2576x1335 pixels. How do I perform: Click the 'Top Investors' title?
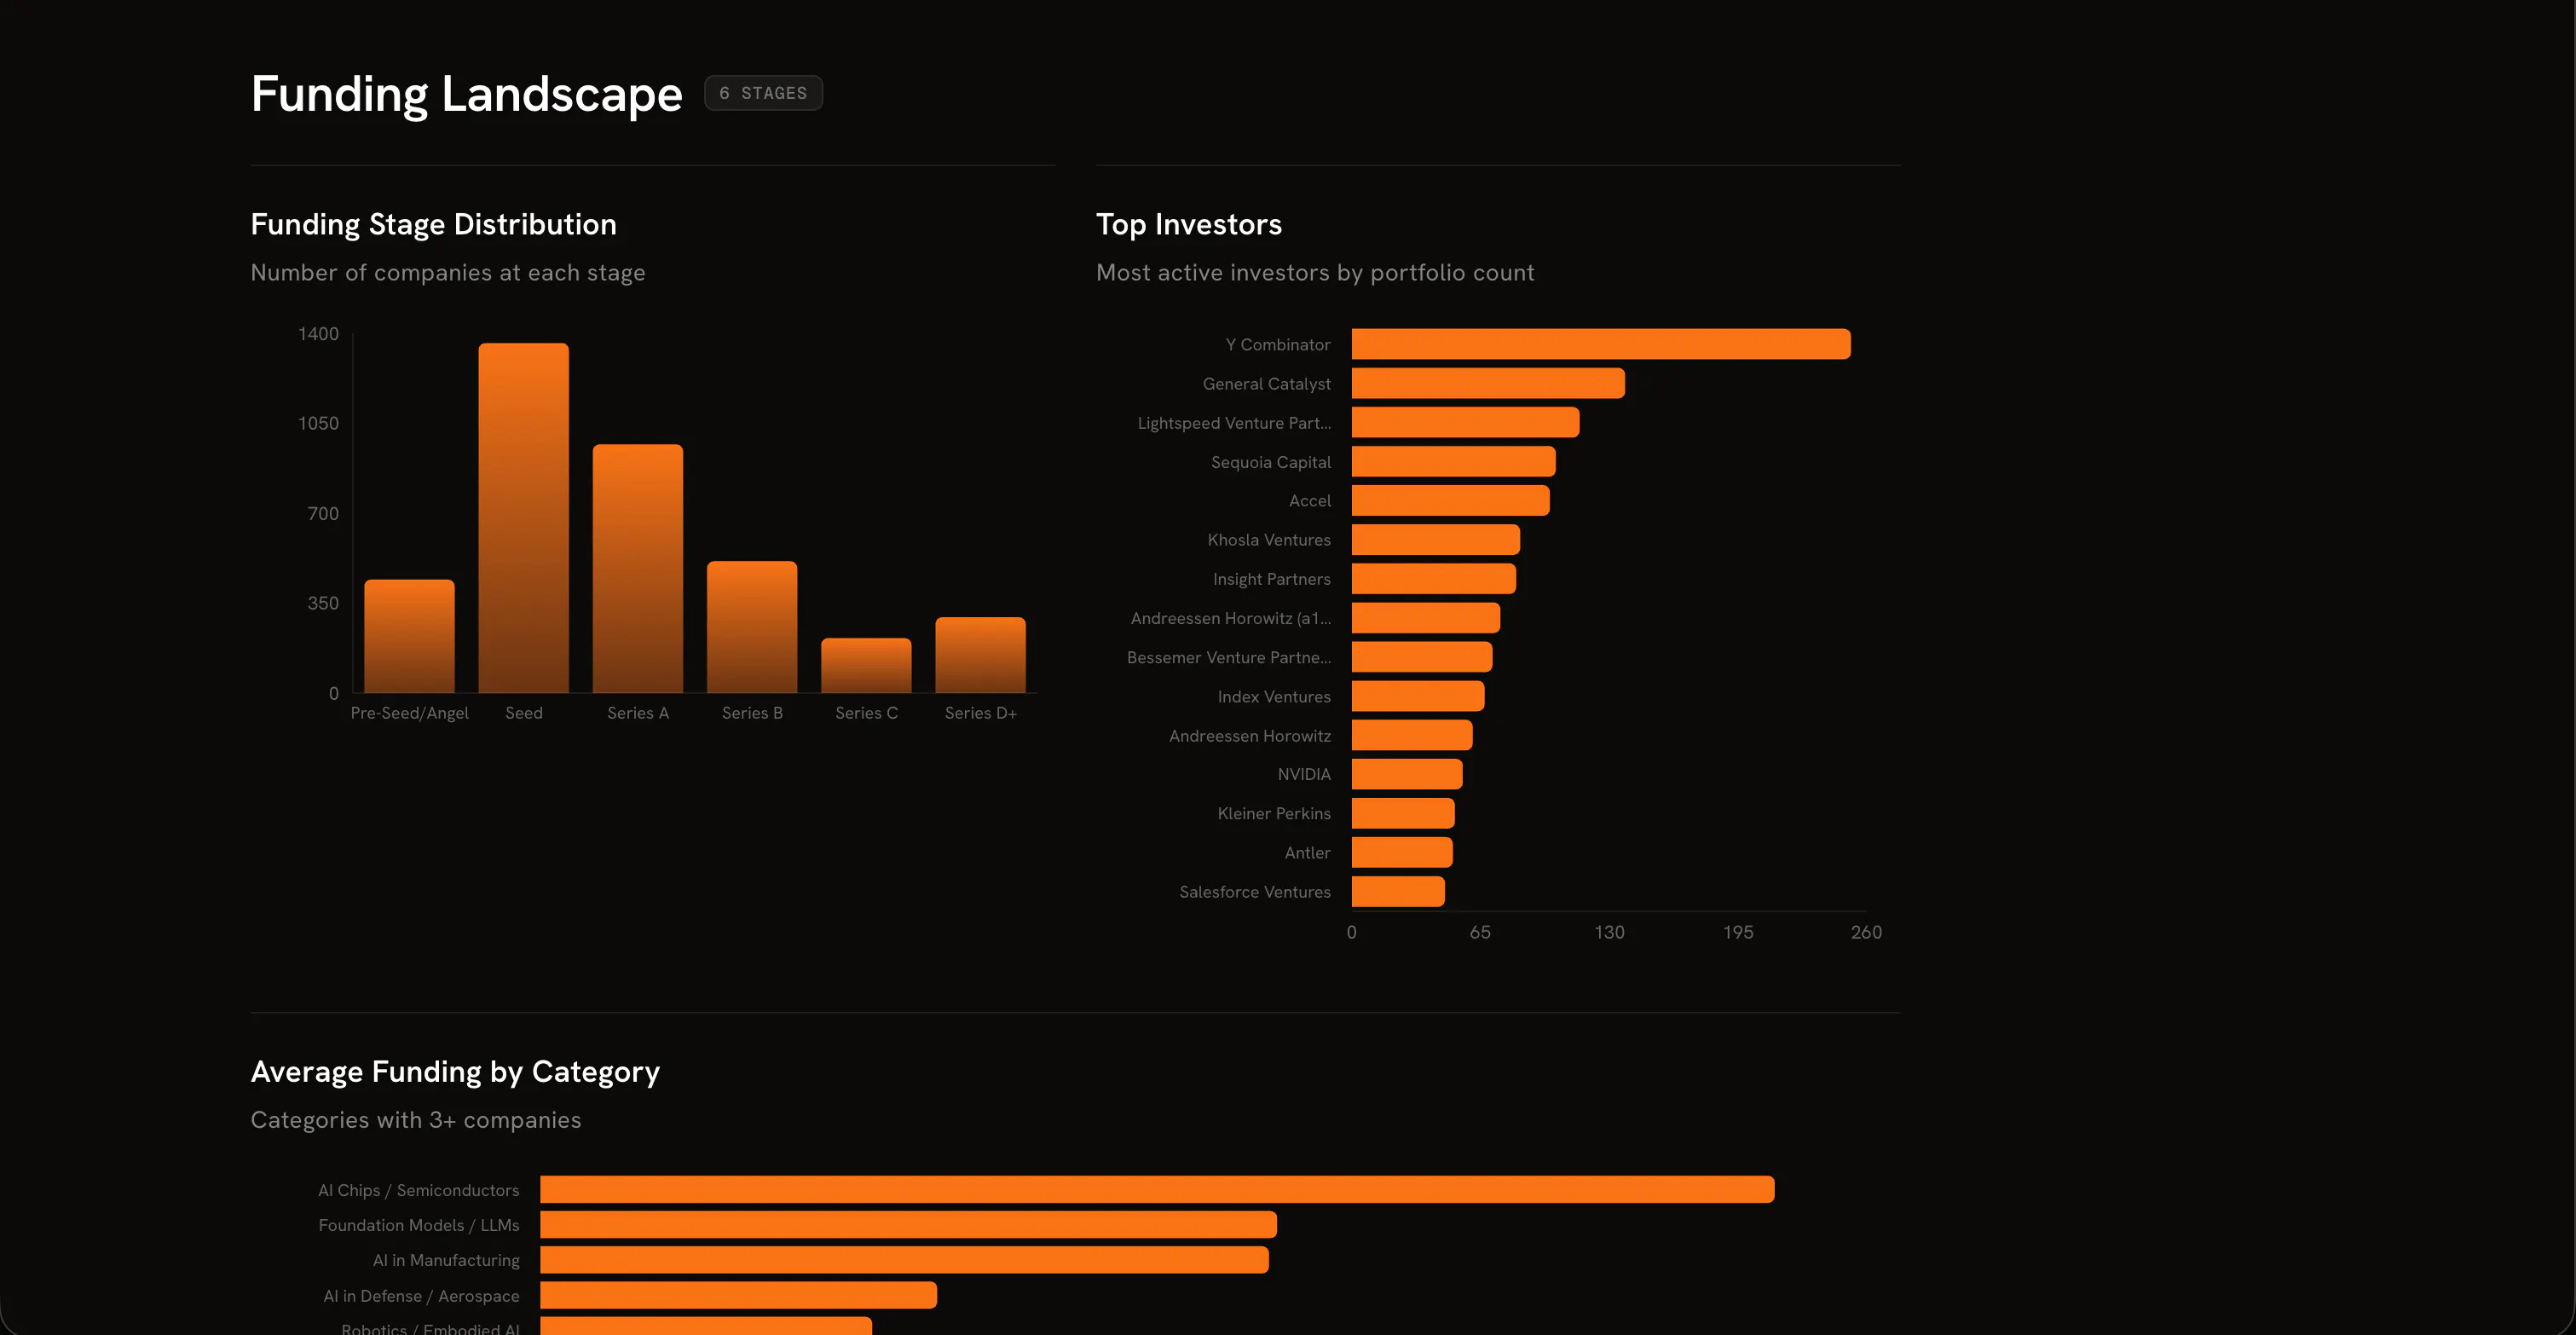[1188, 224]
